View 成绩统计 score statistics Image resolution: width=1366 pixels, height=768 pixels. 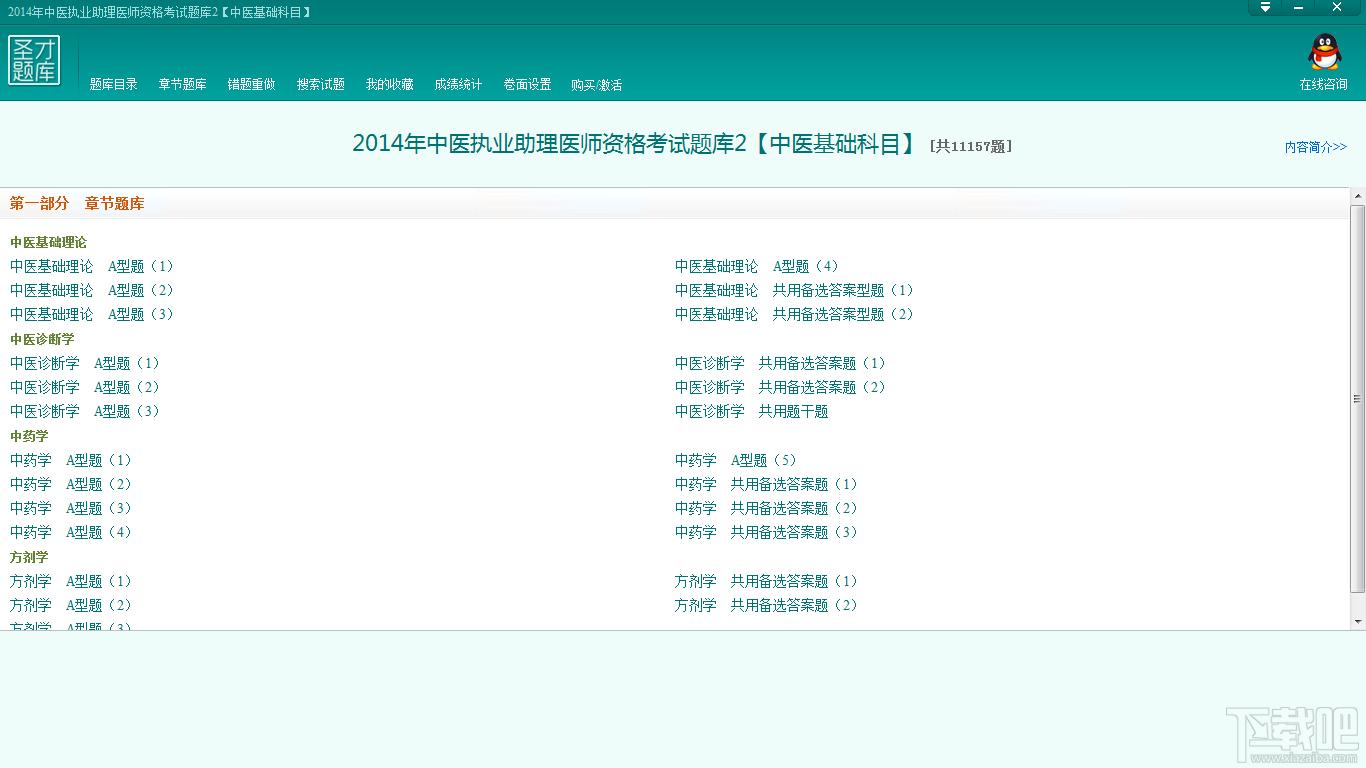click(458, 85)
